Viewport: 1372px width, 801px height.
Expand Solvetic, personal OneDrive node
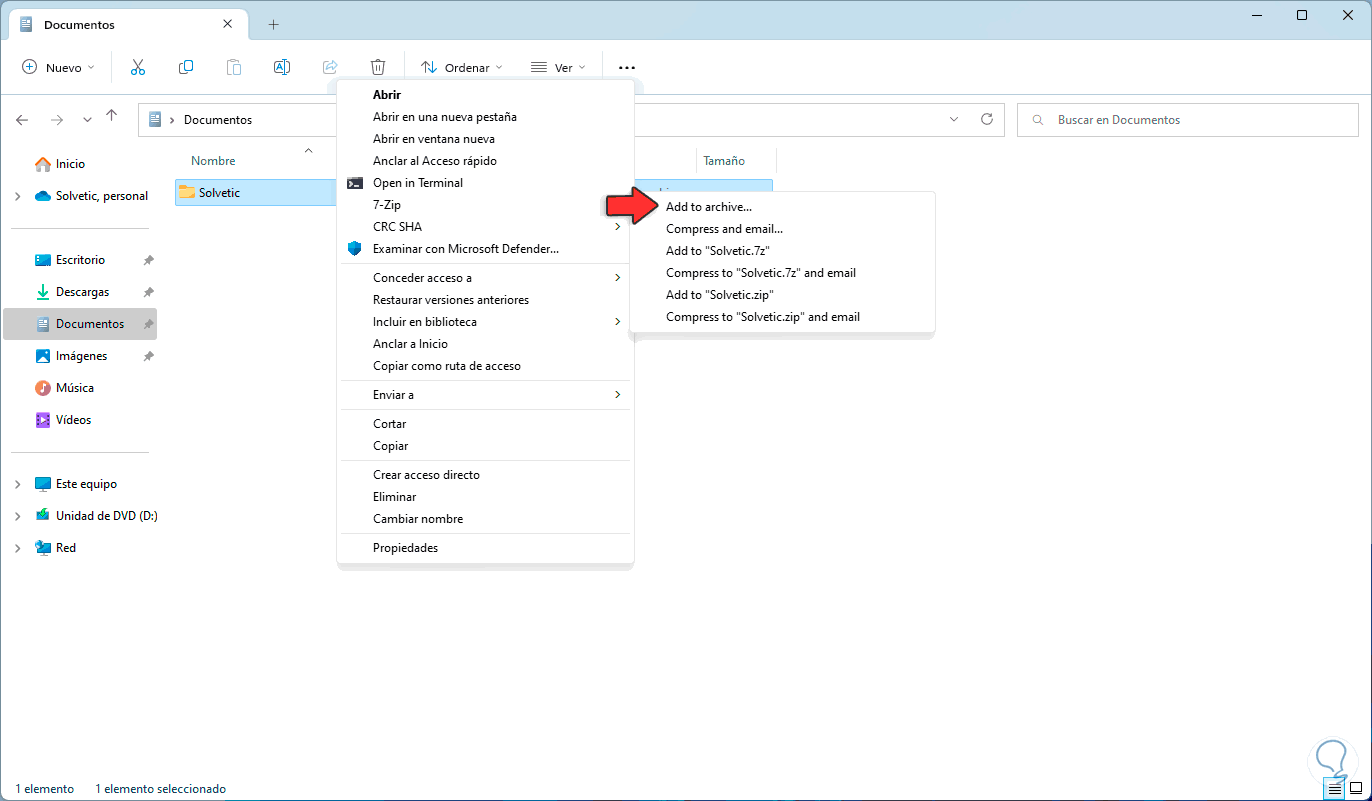17,196
